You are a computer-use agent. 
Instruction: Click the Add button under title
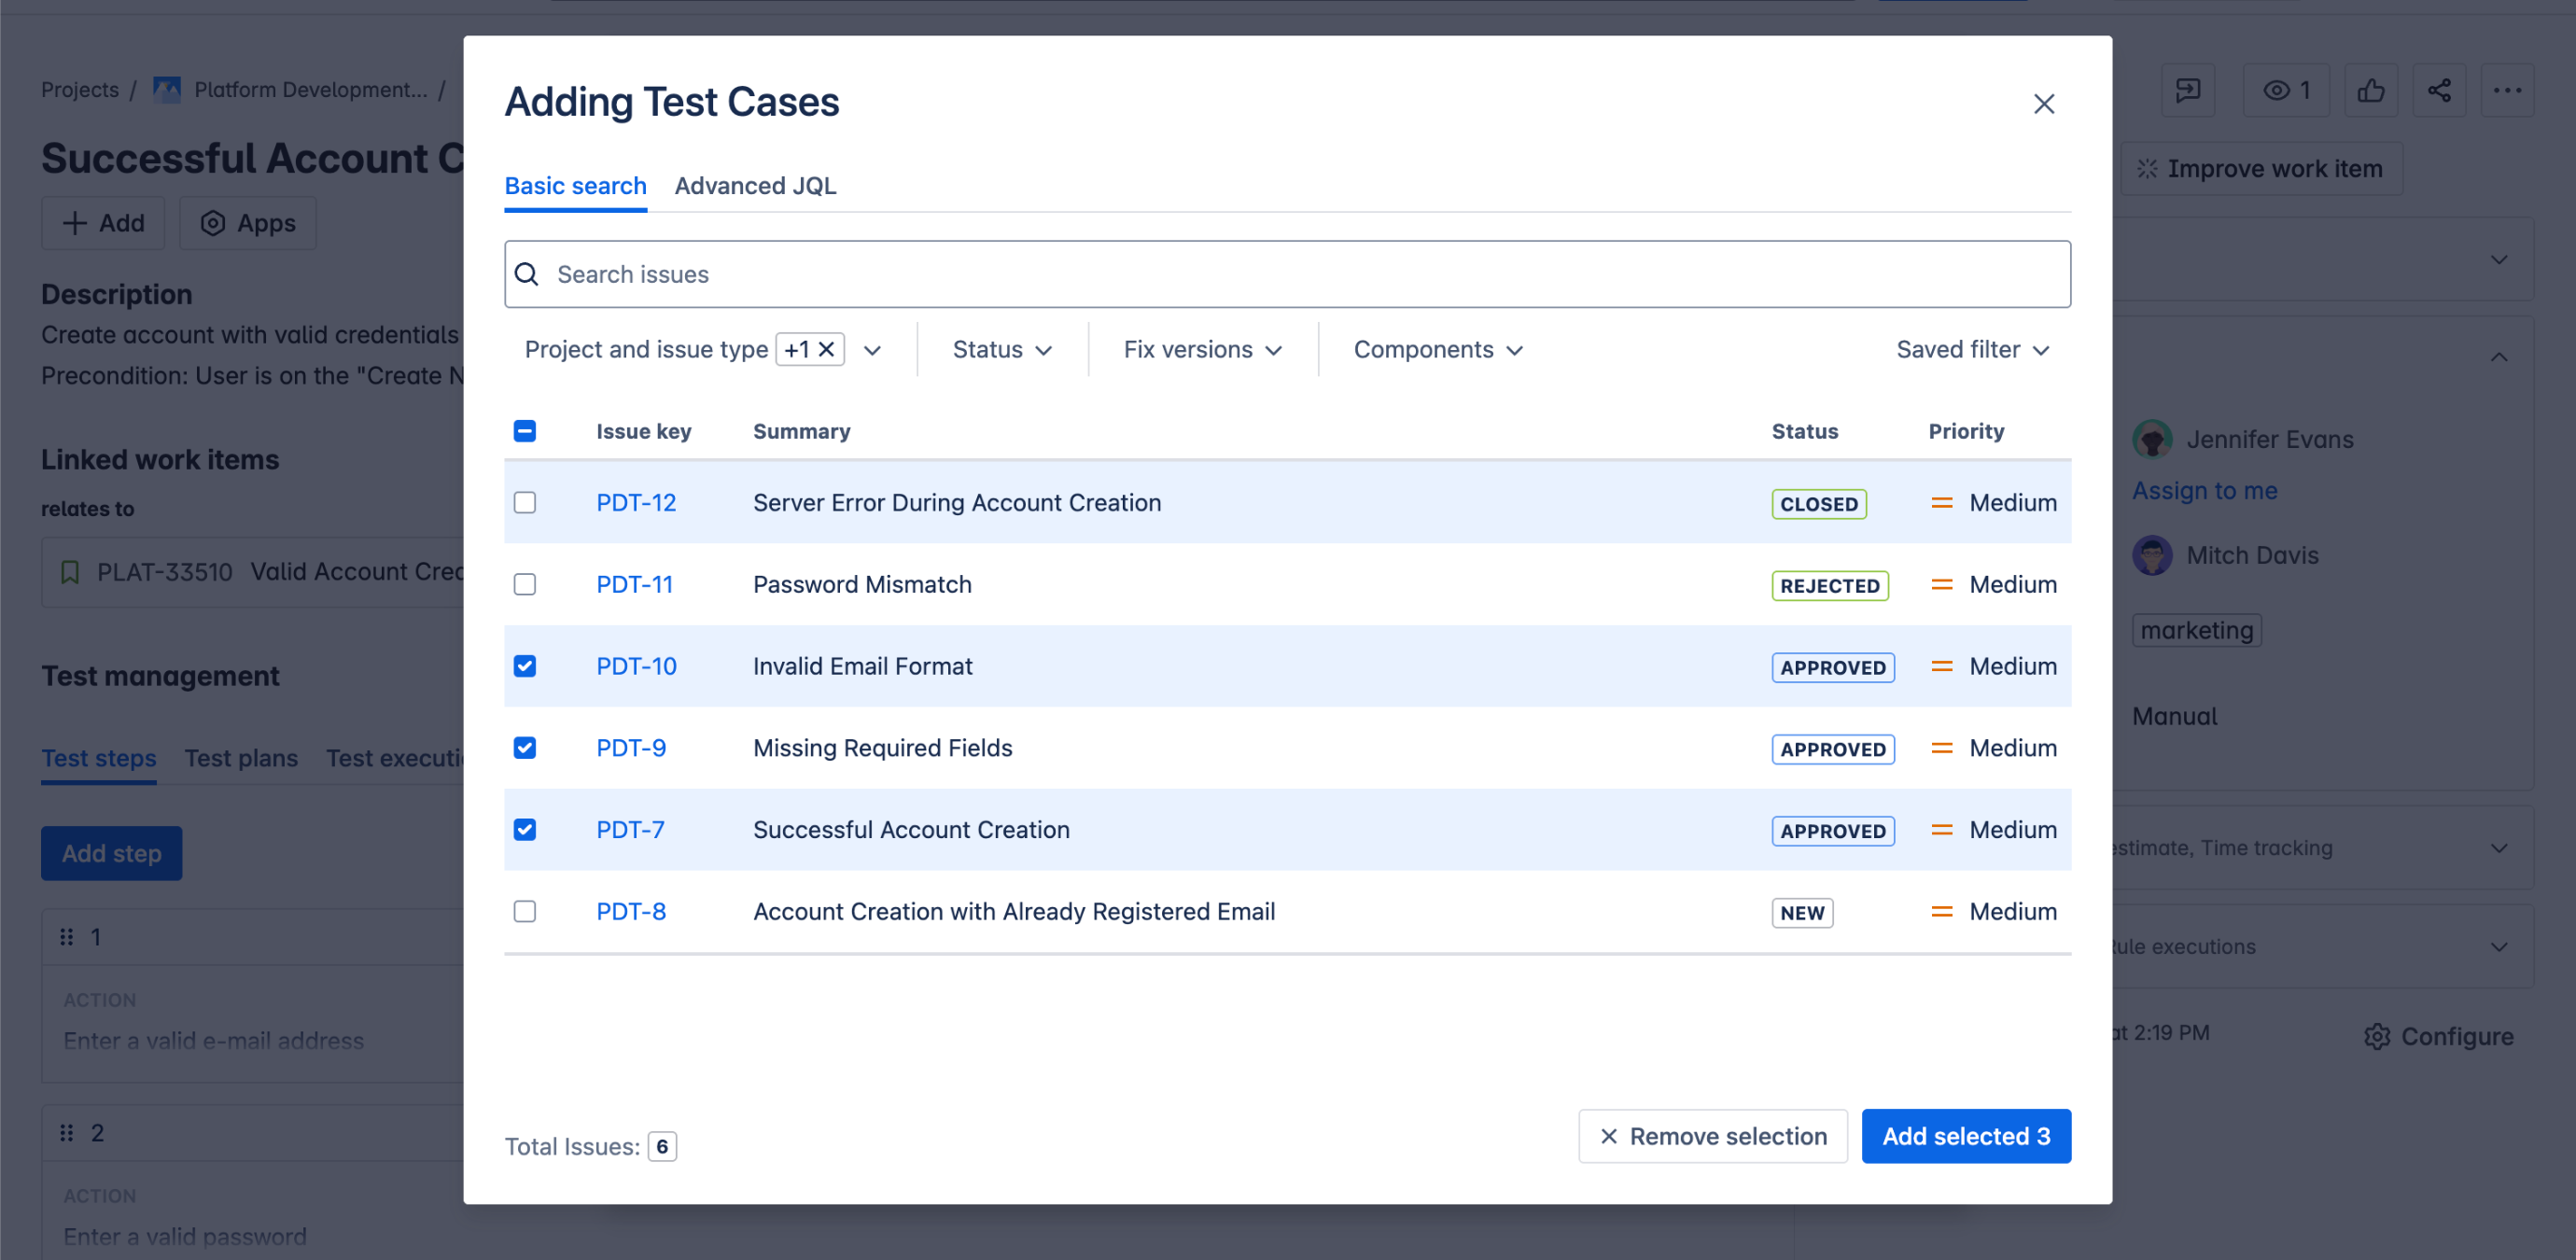(103, 223)
